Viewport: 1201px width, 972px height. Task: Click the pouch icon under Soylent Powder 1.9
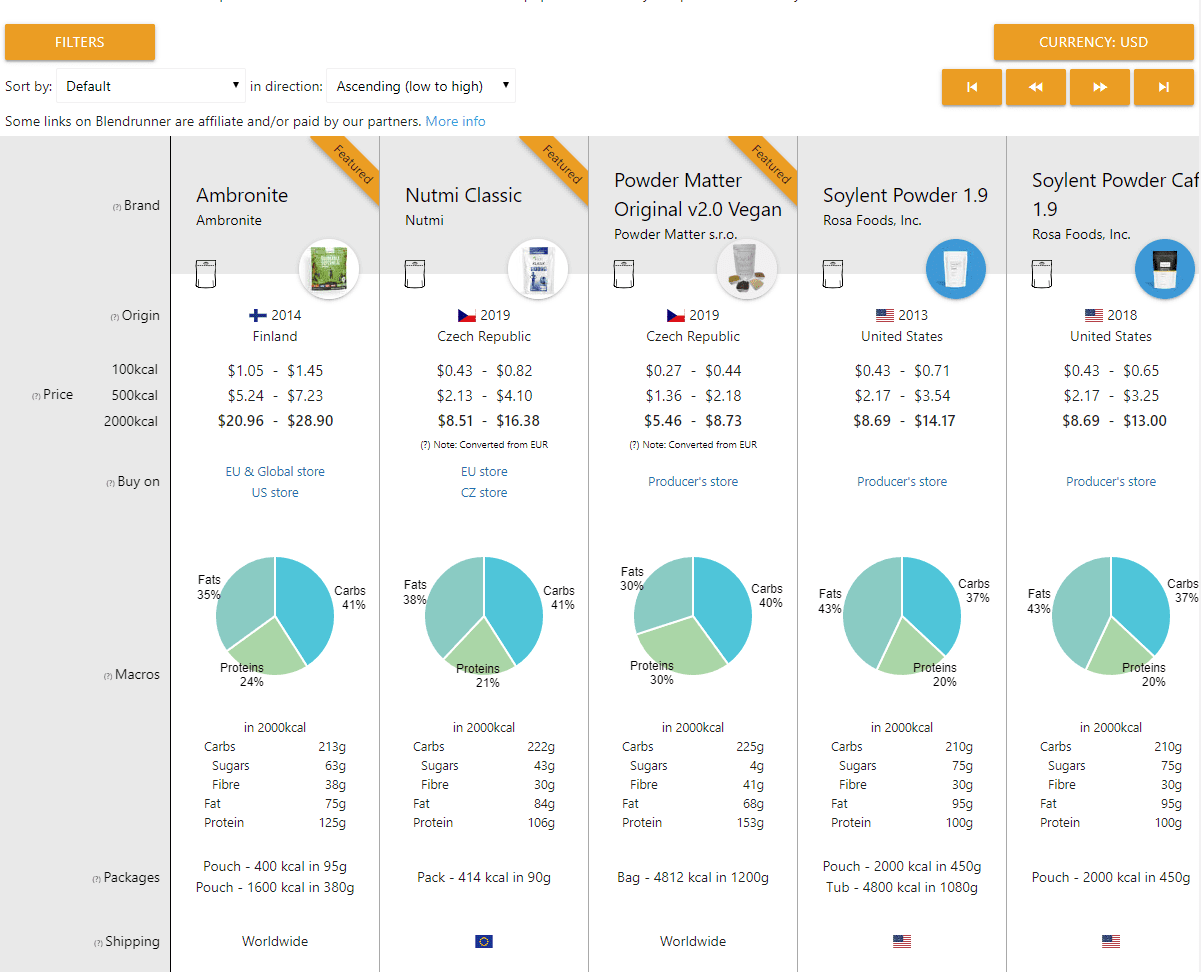pos(832,273)
